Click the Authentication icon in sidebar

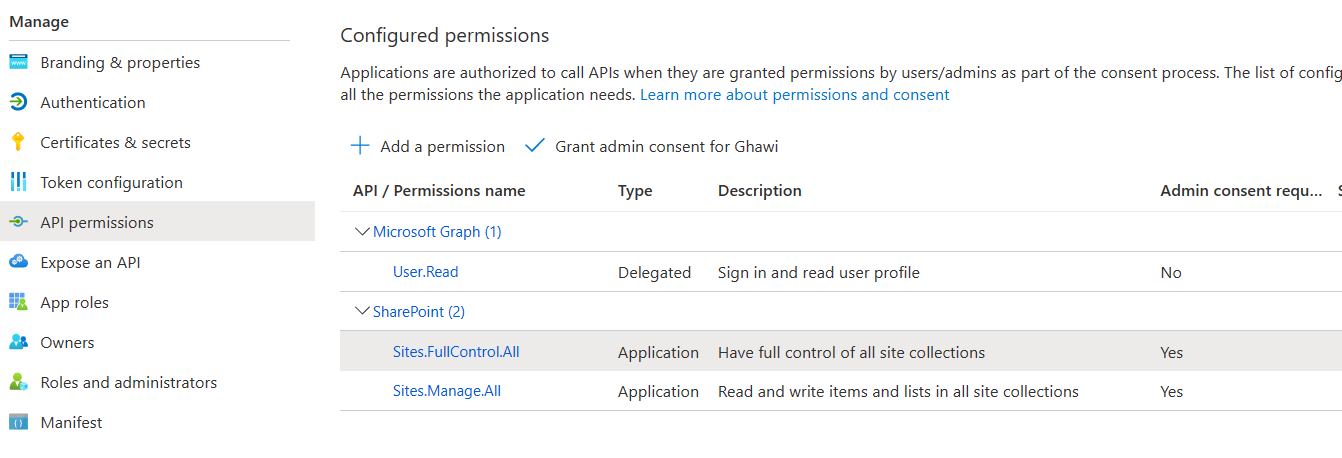click(18, 102)
